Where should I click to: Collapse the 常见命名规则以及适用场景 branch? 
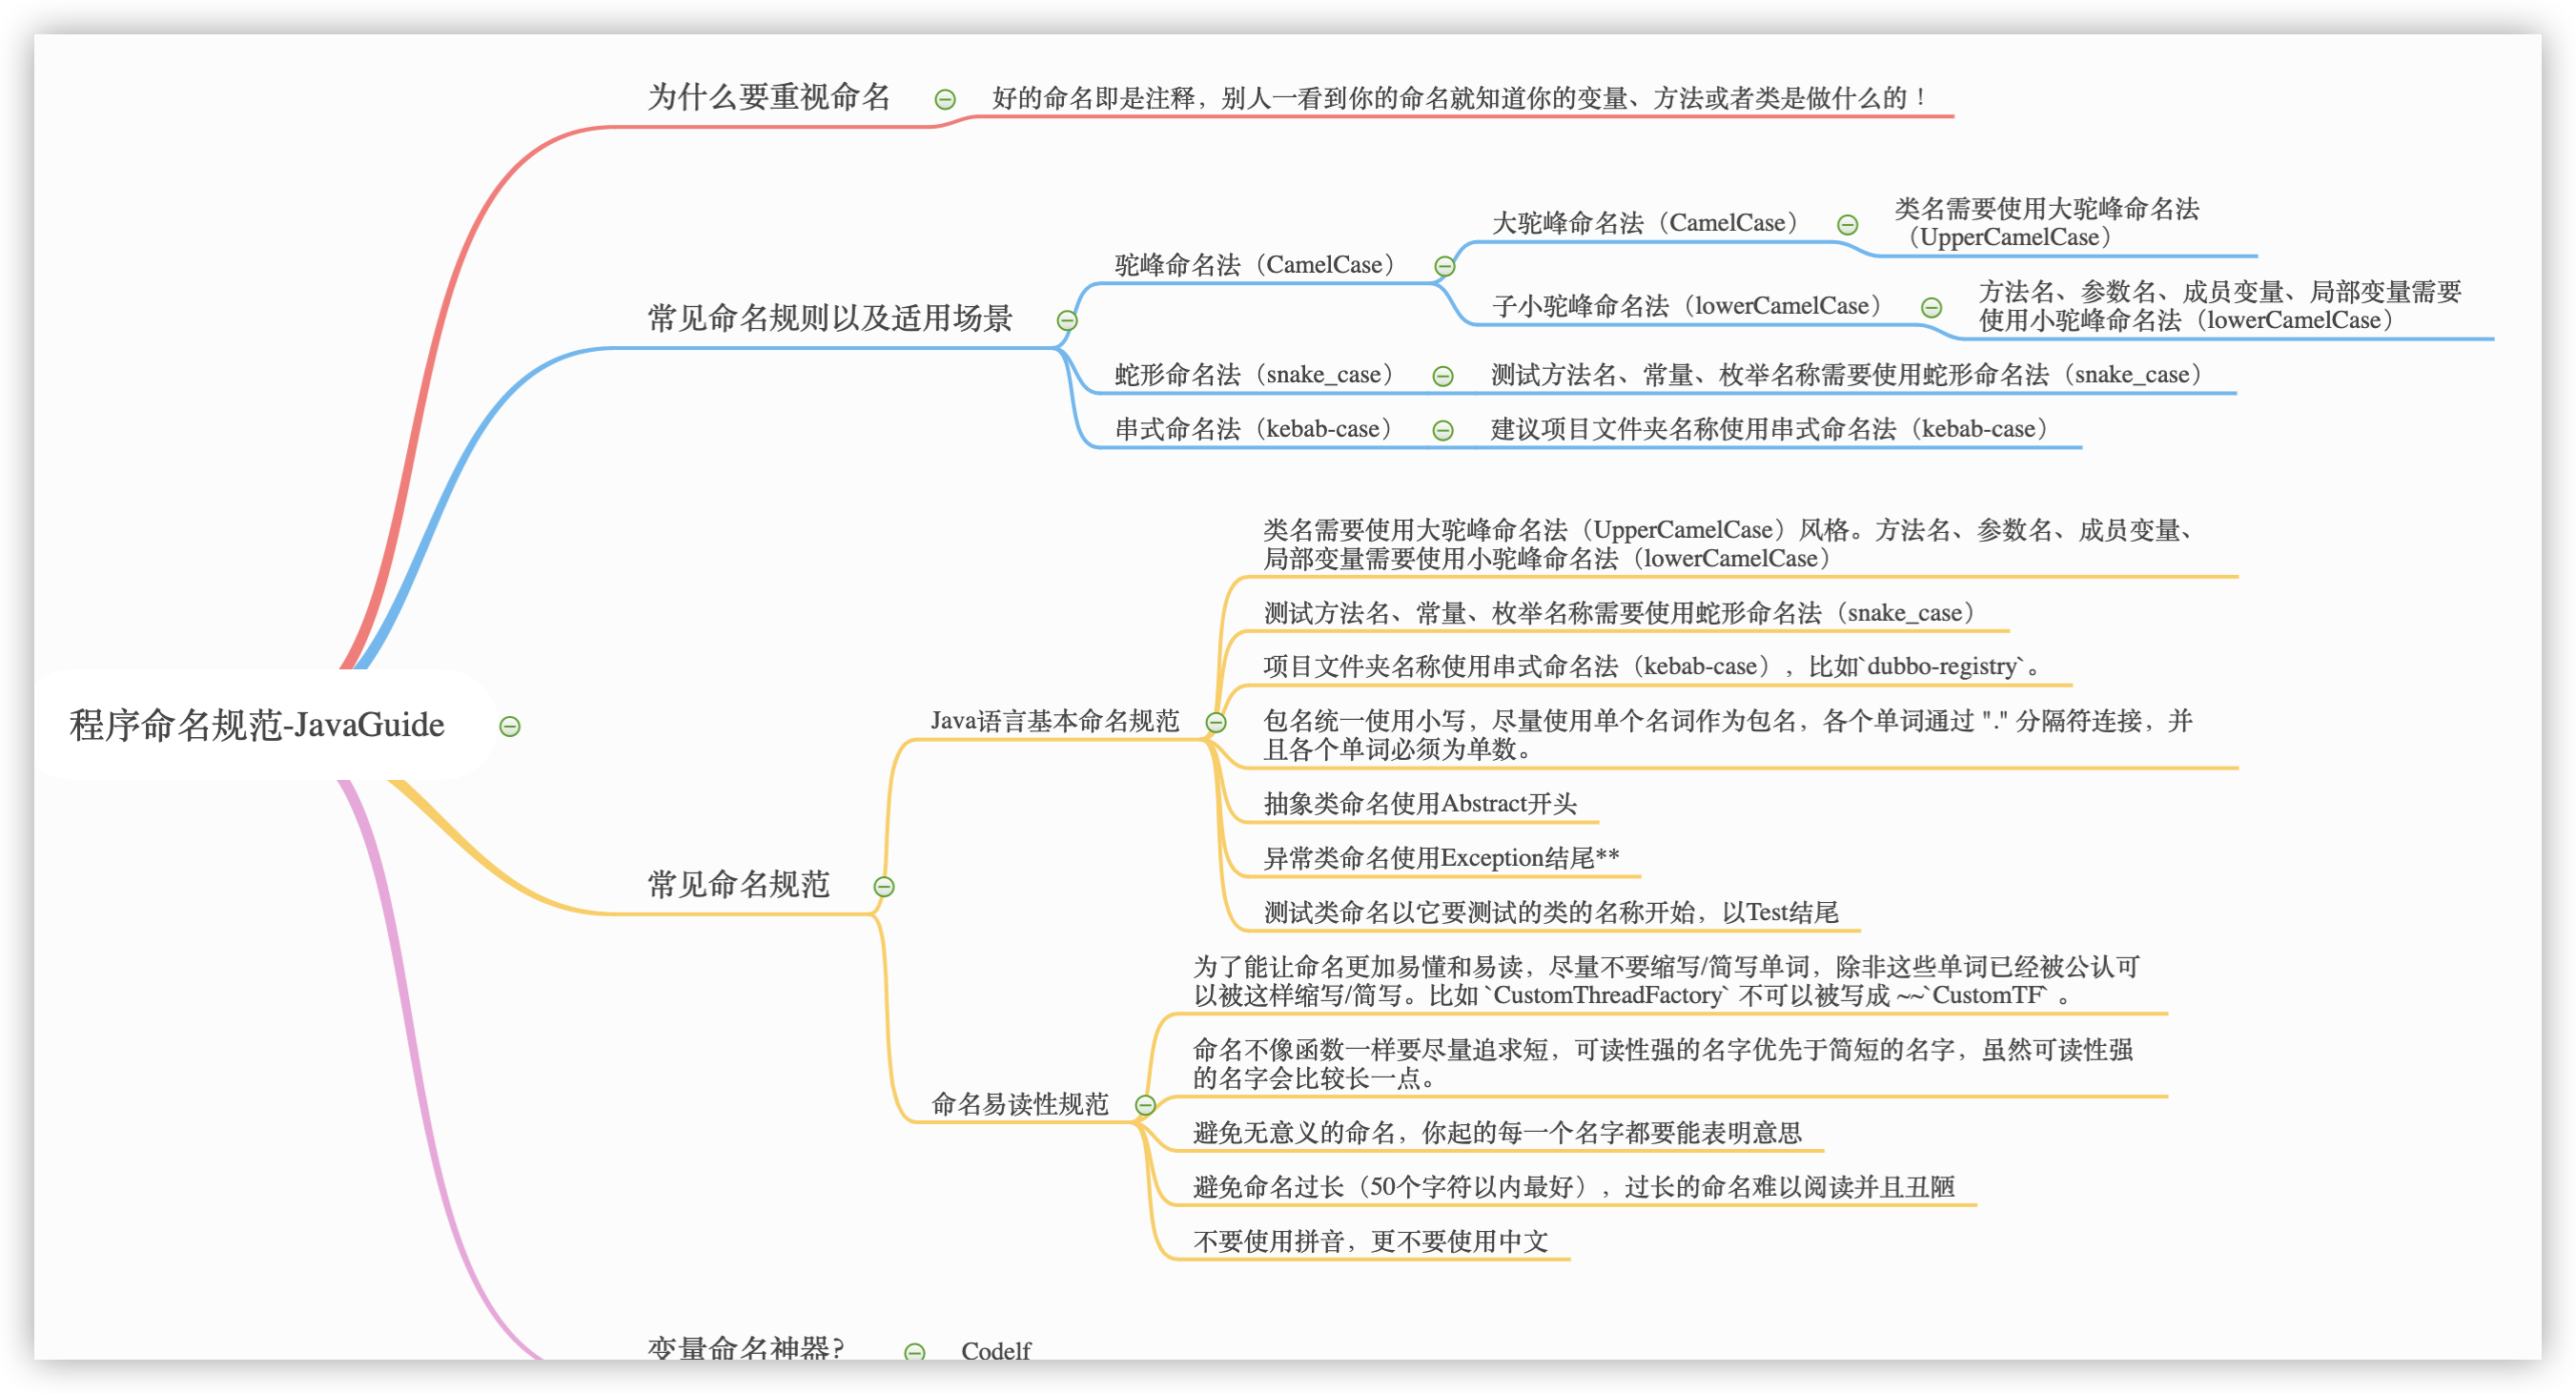click(1067, 321)
